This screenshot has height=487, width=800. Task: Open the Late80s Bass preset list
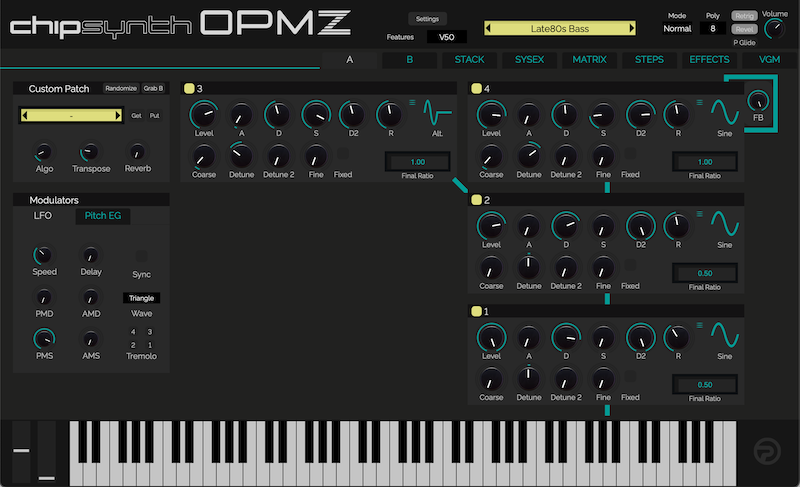[x=560, y=28]
